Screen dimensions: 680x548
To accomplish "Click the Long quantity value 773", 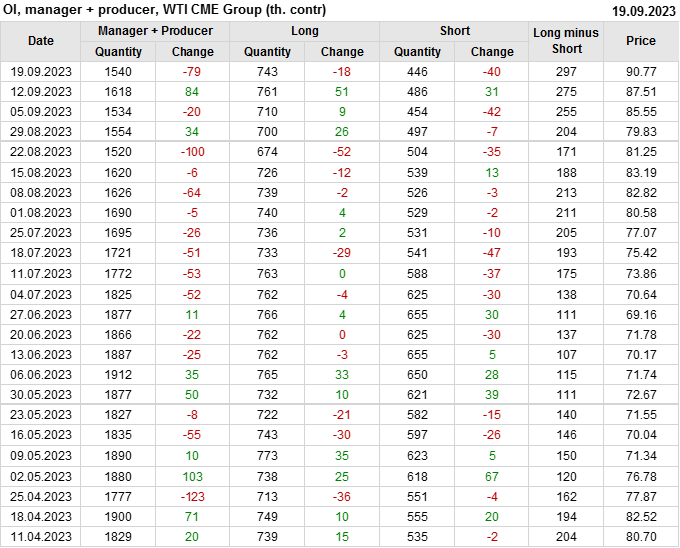I will (268, 456).
